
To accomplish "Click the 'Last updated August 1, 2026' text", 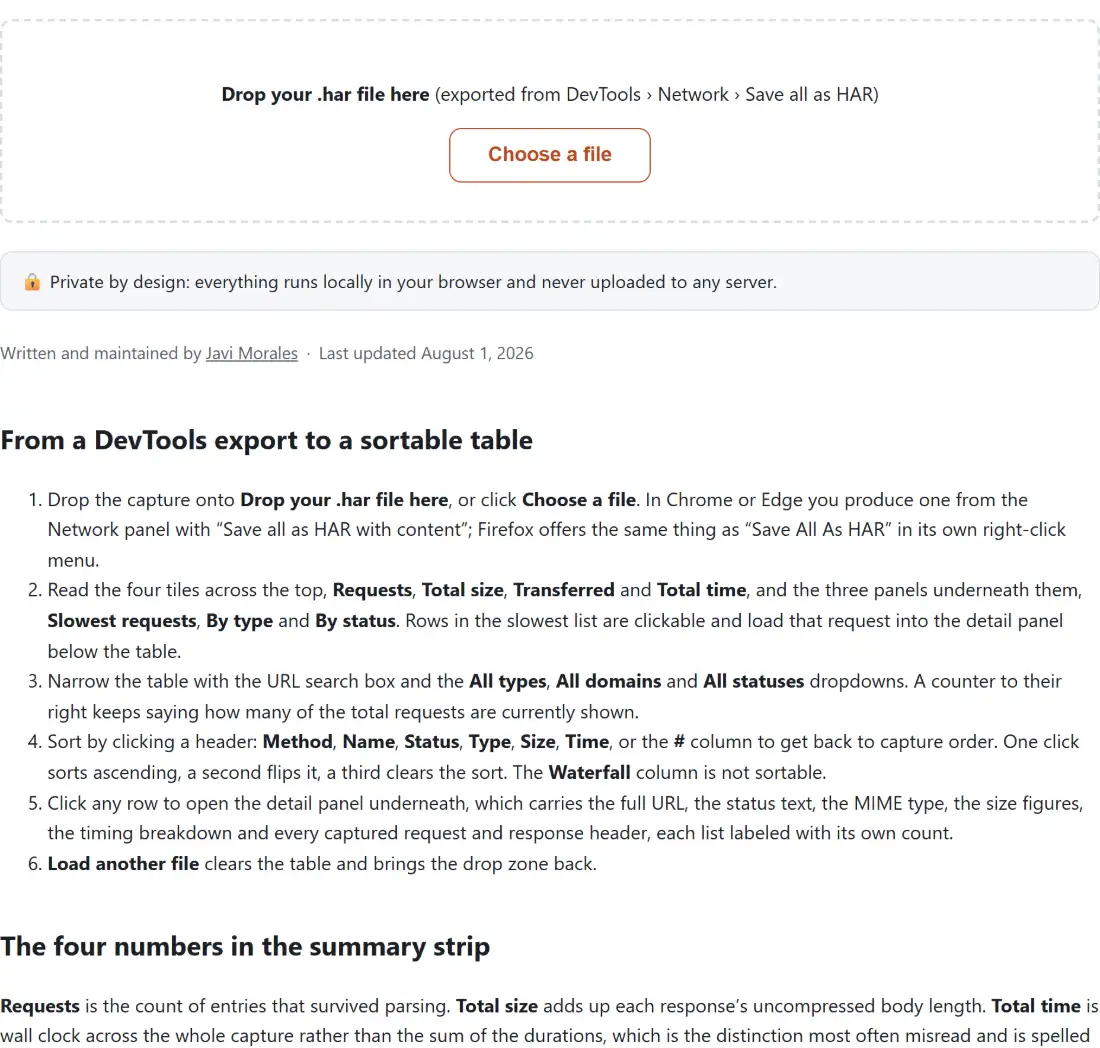I will tap(426, 354).
